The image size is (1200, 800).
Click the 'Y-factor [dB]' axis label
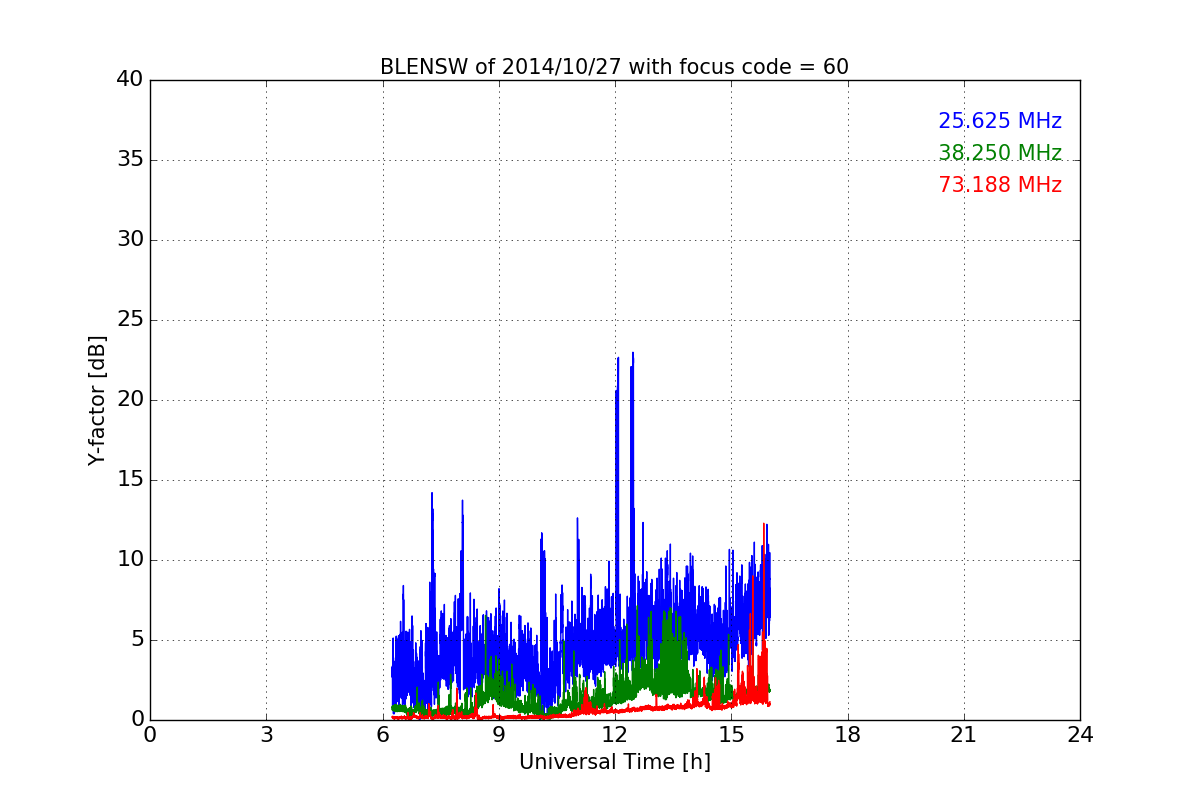coord(97,400)
